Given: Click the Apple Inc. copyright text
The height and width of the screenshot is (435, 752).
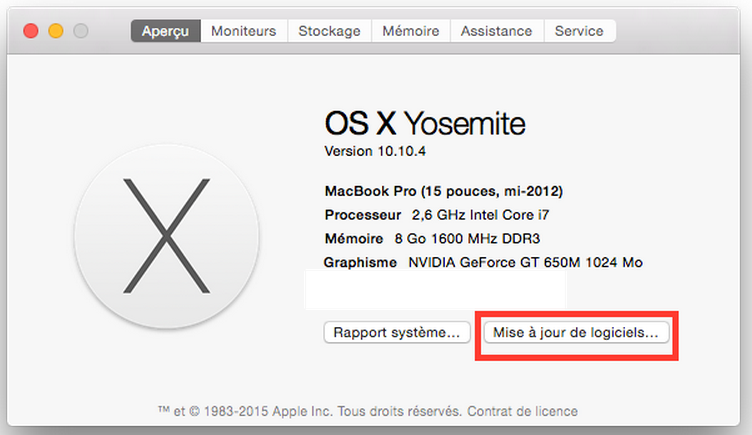Looking at the screenshot, I should click(310, 411).
